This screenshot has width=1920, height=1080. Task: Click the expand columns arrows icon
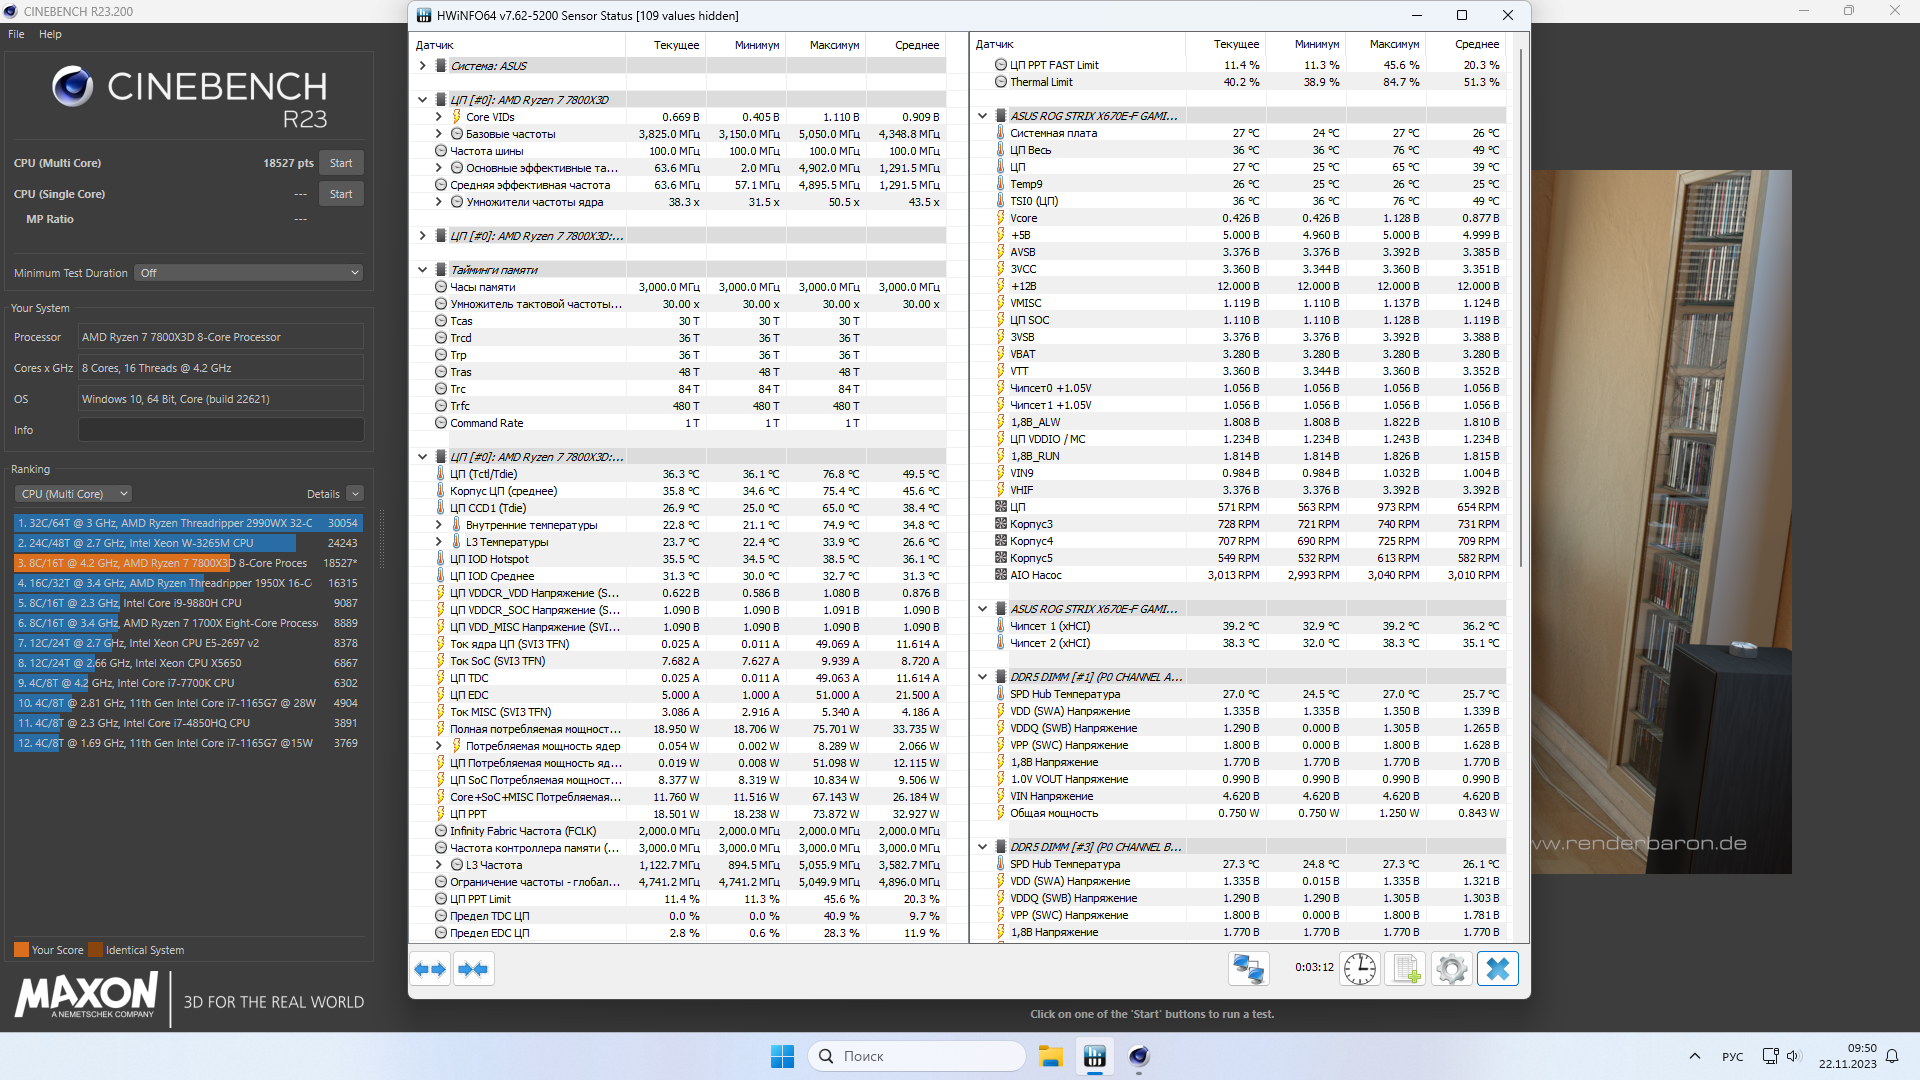430,969
